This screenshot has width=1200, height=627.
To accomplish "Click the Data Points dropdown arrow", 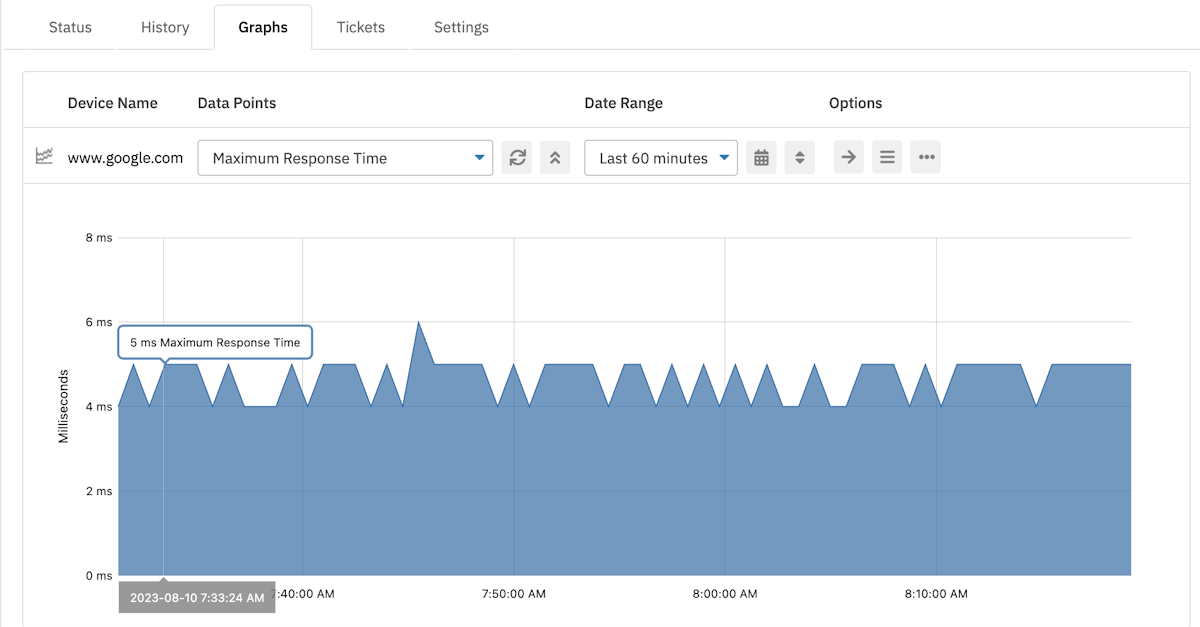I will point(479,157).
